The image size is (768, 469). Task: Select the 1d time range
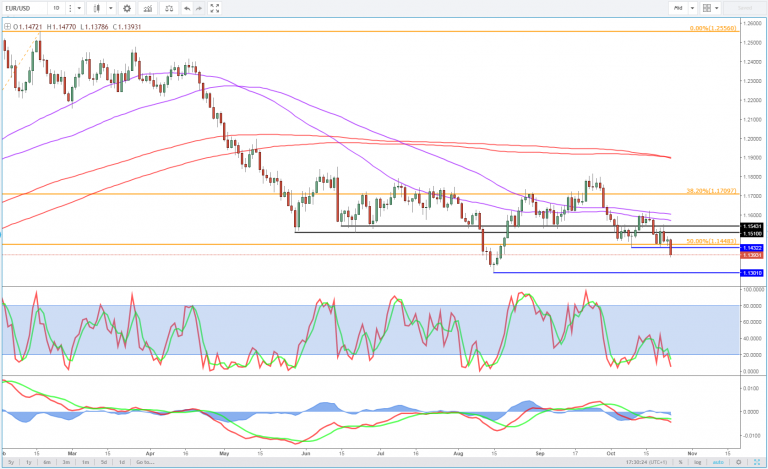point(122,462)
